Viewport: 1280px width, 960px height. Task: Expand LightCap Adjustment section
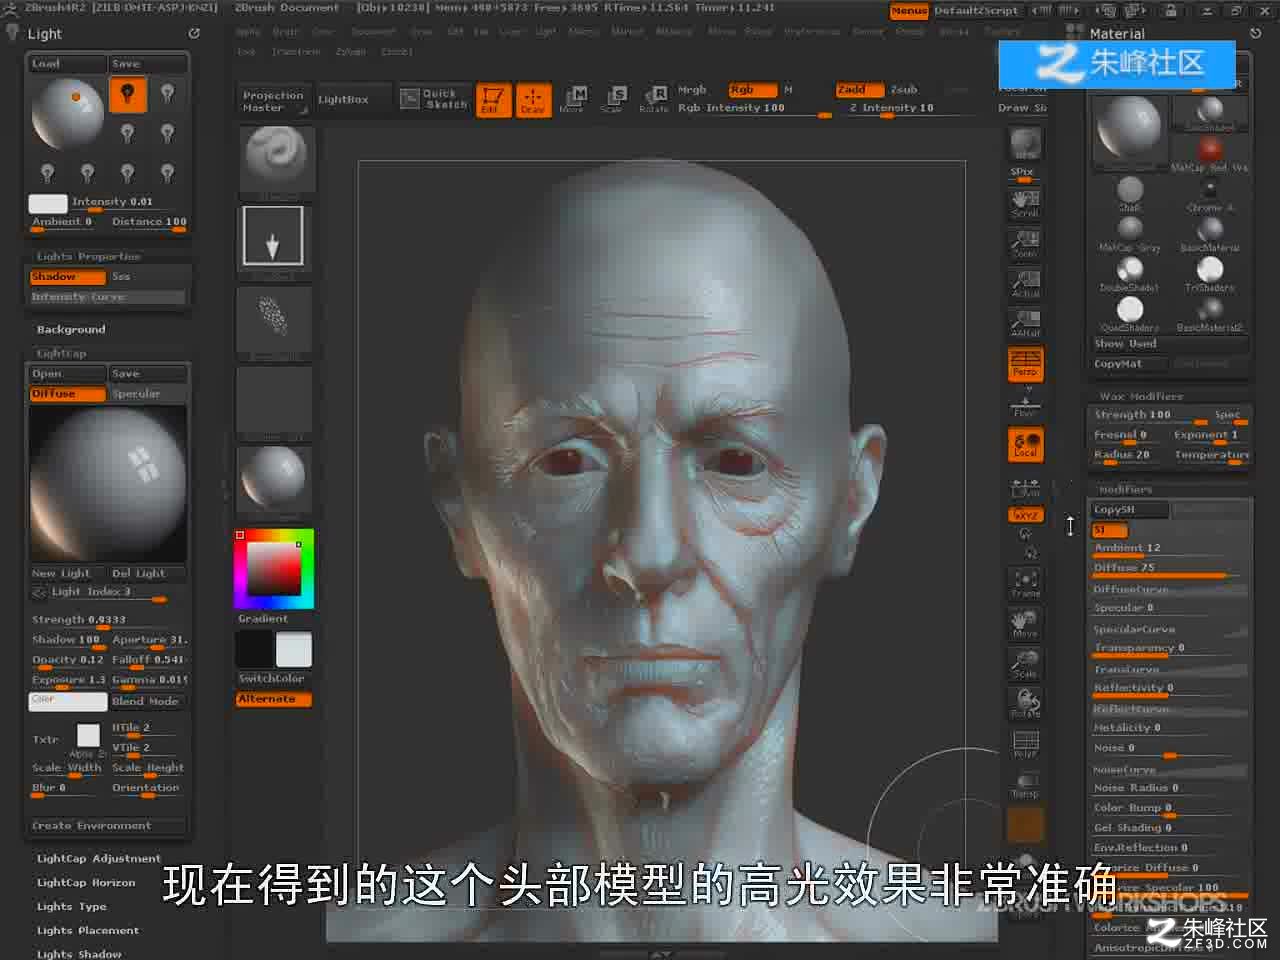[99, 858]
